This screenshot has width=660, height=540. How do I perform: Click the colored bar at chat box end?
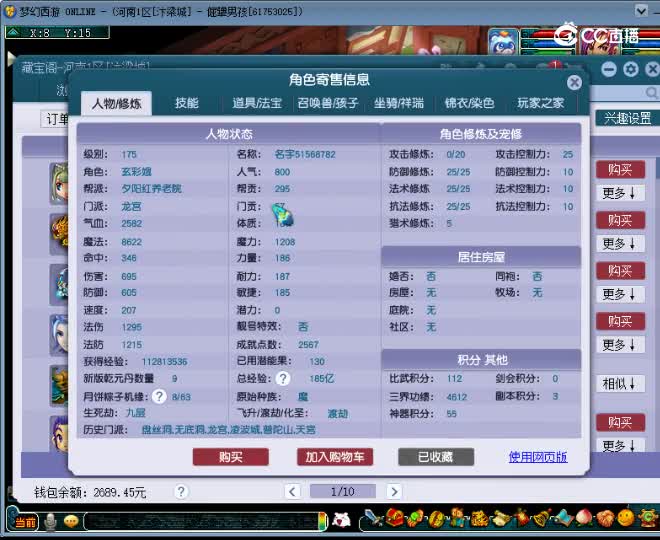[x=323, y=521]
